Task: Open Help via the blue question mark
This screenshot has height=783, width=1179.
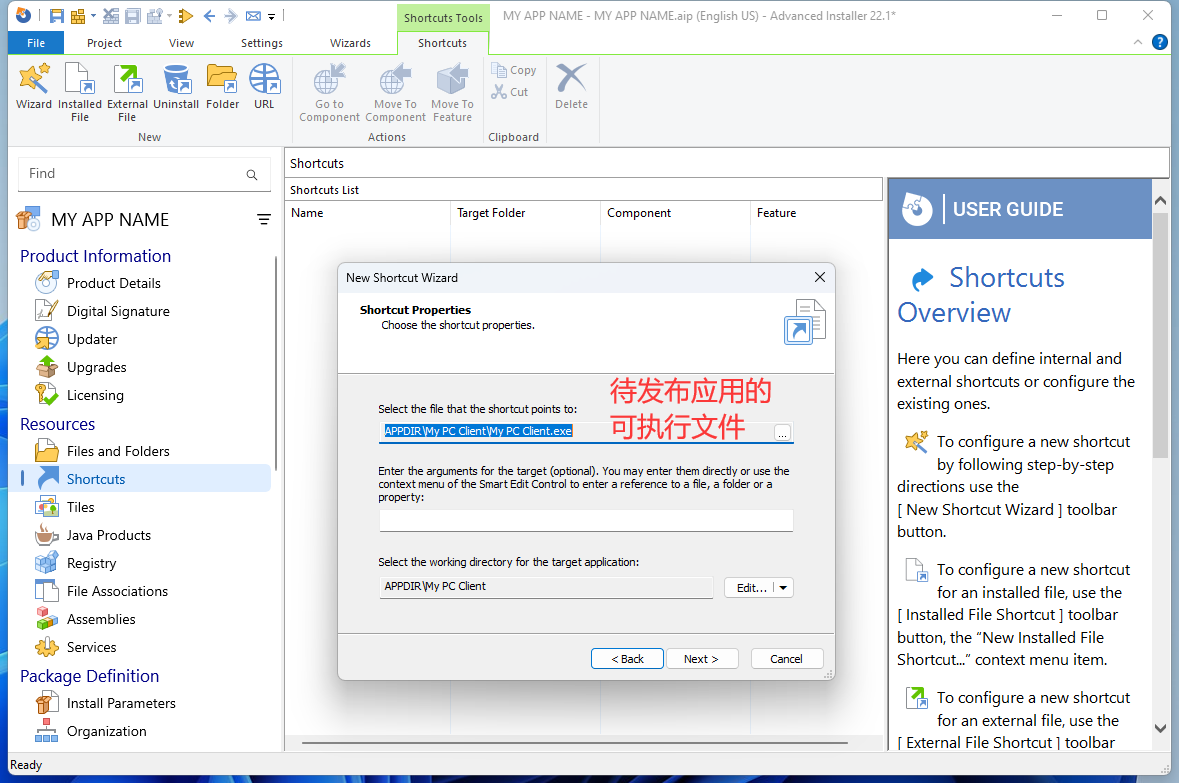Action: pos(1160,43)
